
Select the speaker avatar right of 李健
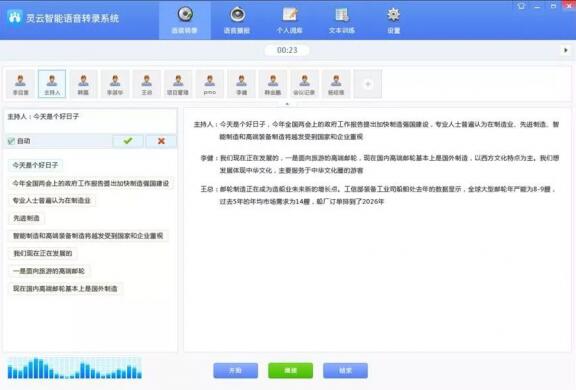click(x=273, y=84)
